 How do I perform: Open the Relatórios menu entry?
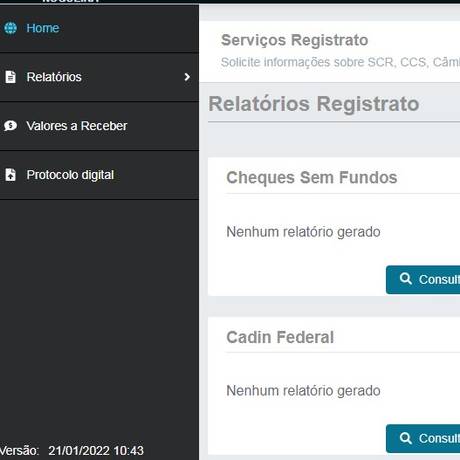(x=99, y=77)
